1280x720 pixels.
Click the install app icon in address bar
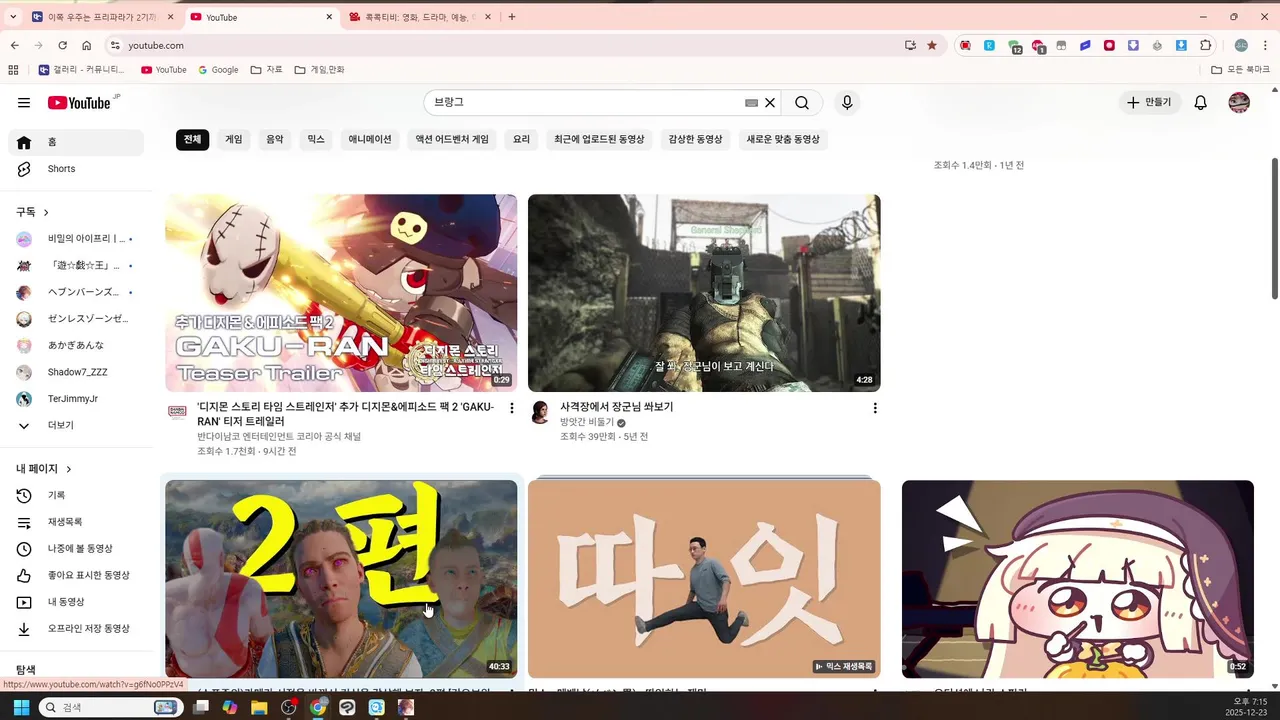[910, 45]
